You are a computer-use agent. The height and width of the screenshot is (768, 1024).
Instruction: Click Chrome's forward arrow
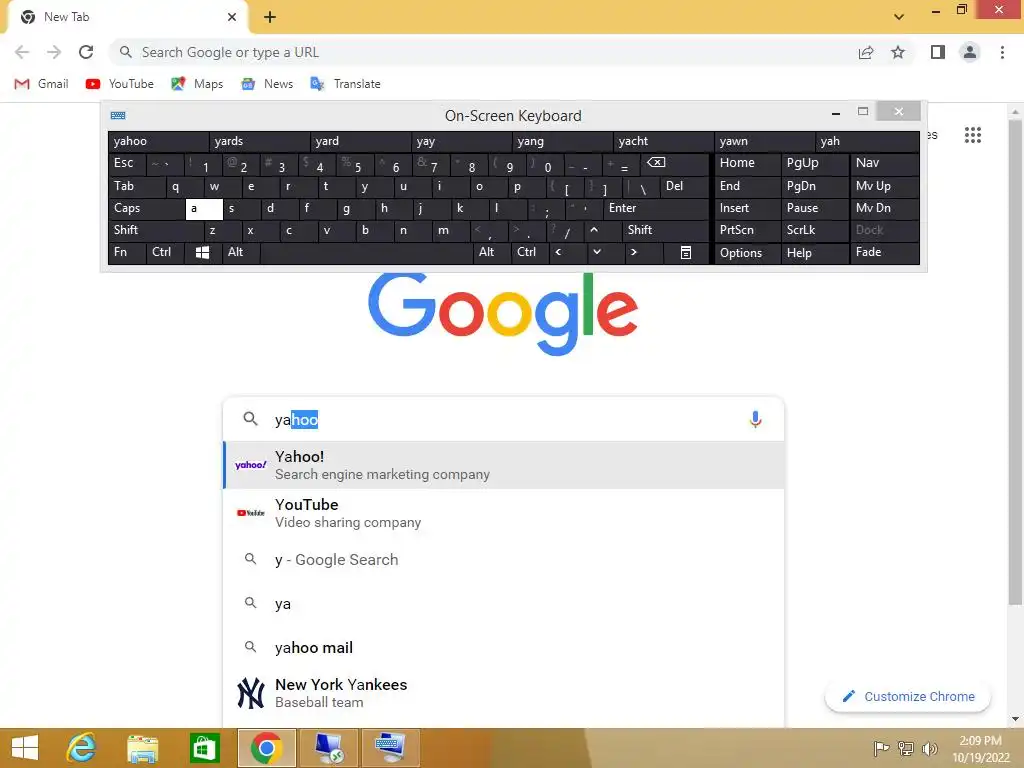54,52
